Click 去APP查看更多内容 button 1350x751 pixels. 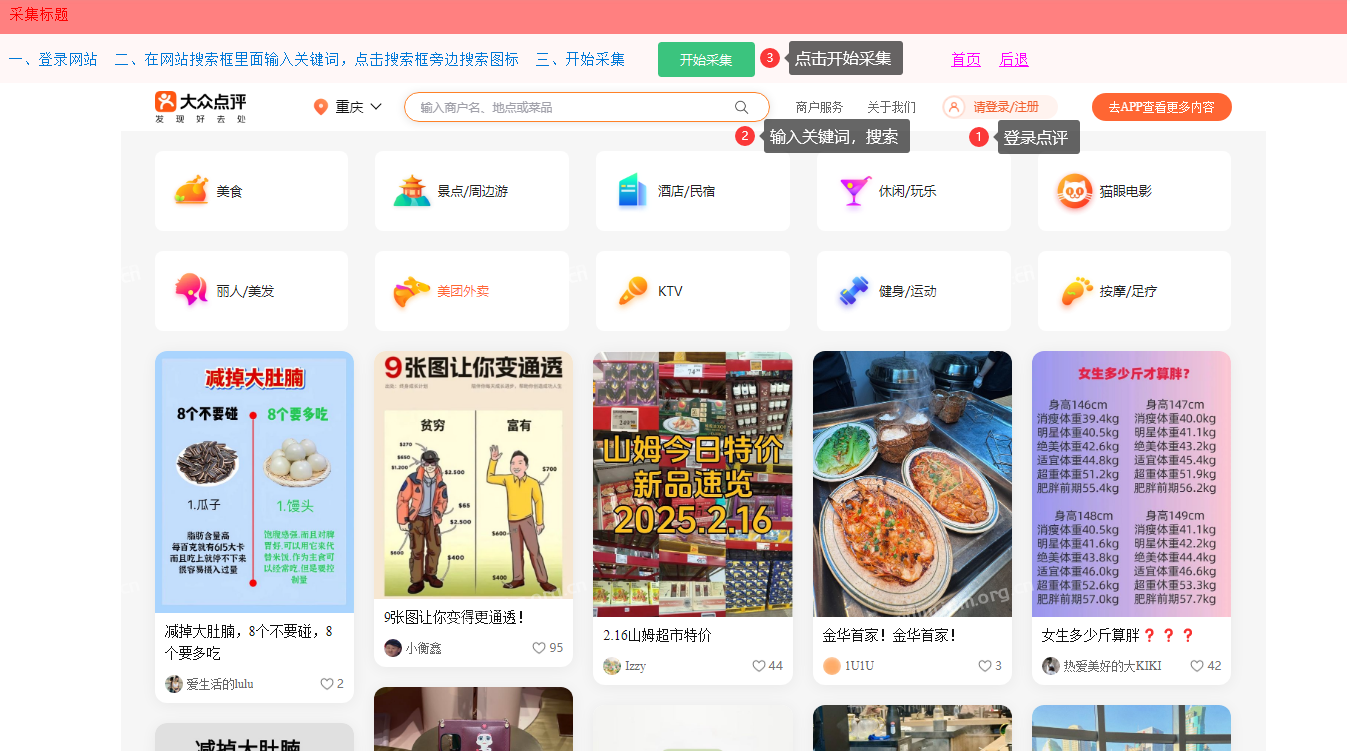(x=1161, y=107)
